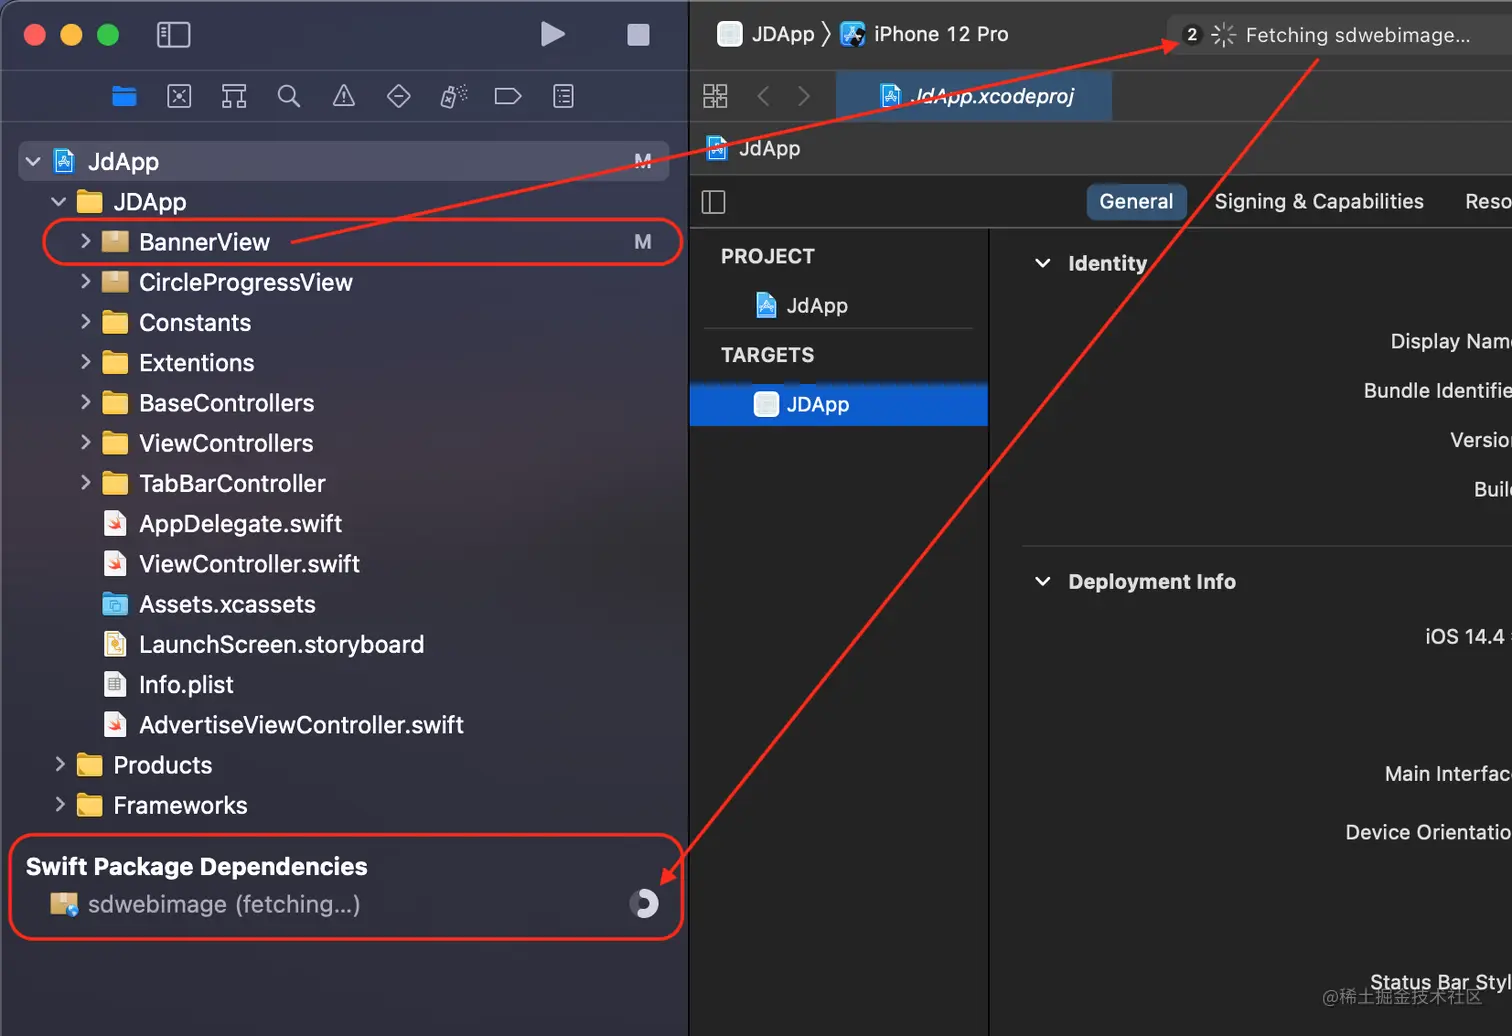The height and width of the screenshot is (1036, 1512).
Task: Expand the CircleProgressView folder
Action: [x=85, y=282]
